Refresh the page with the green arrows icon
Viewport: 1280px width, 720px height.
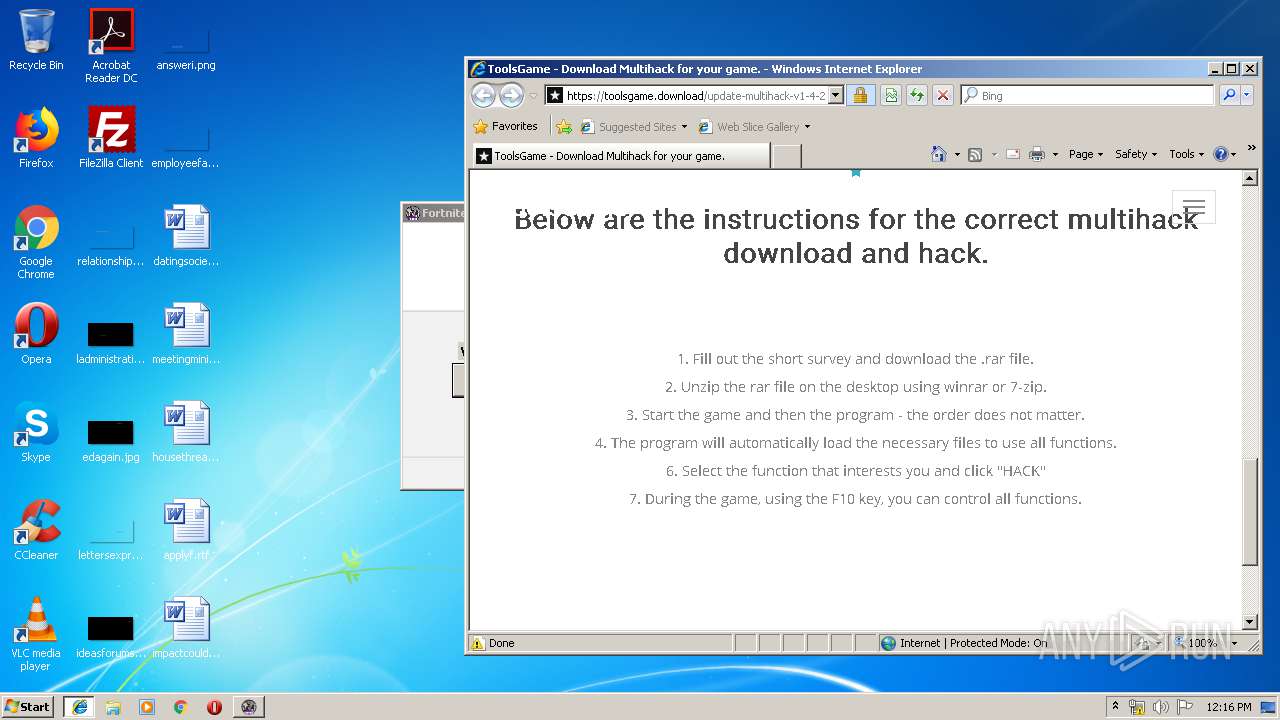pos(916,95)
